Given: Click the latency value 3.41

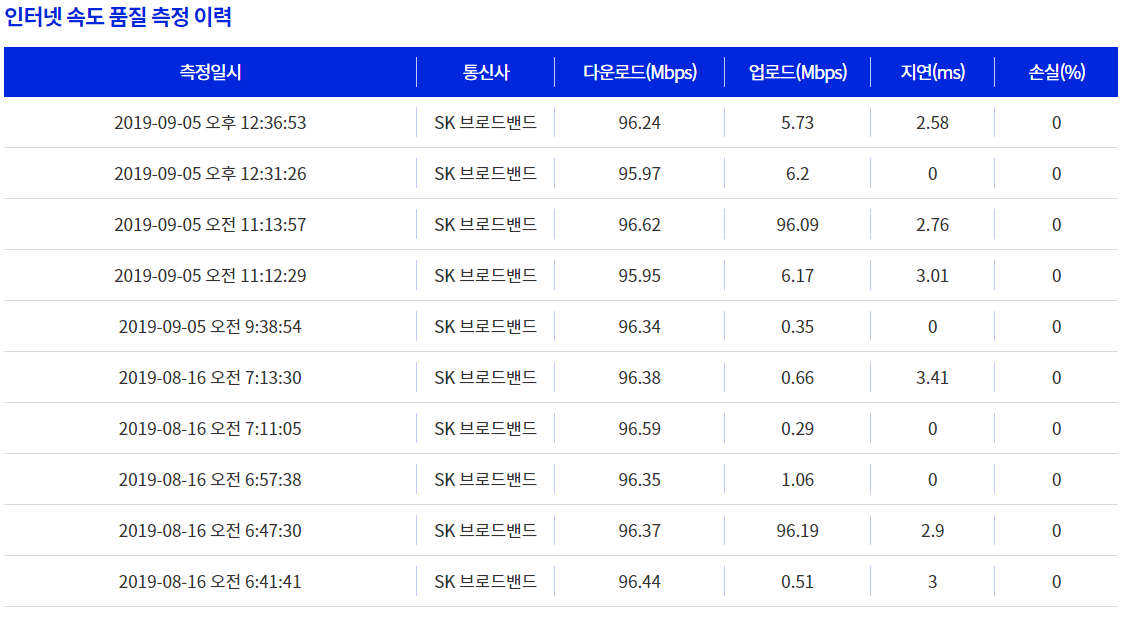Looking at the screenshot, I should click(932, 378).
